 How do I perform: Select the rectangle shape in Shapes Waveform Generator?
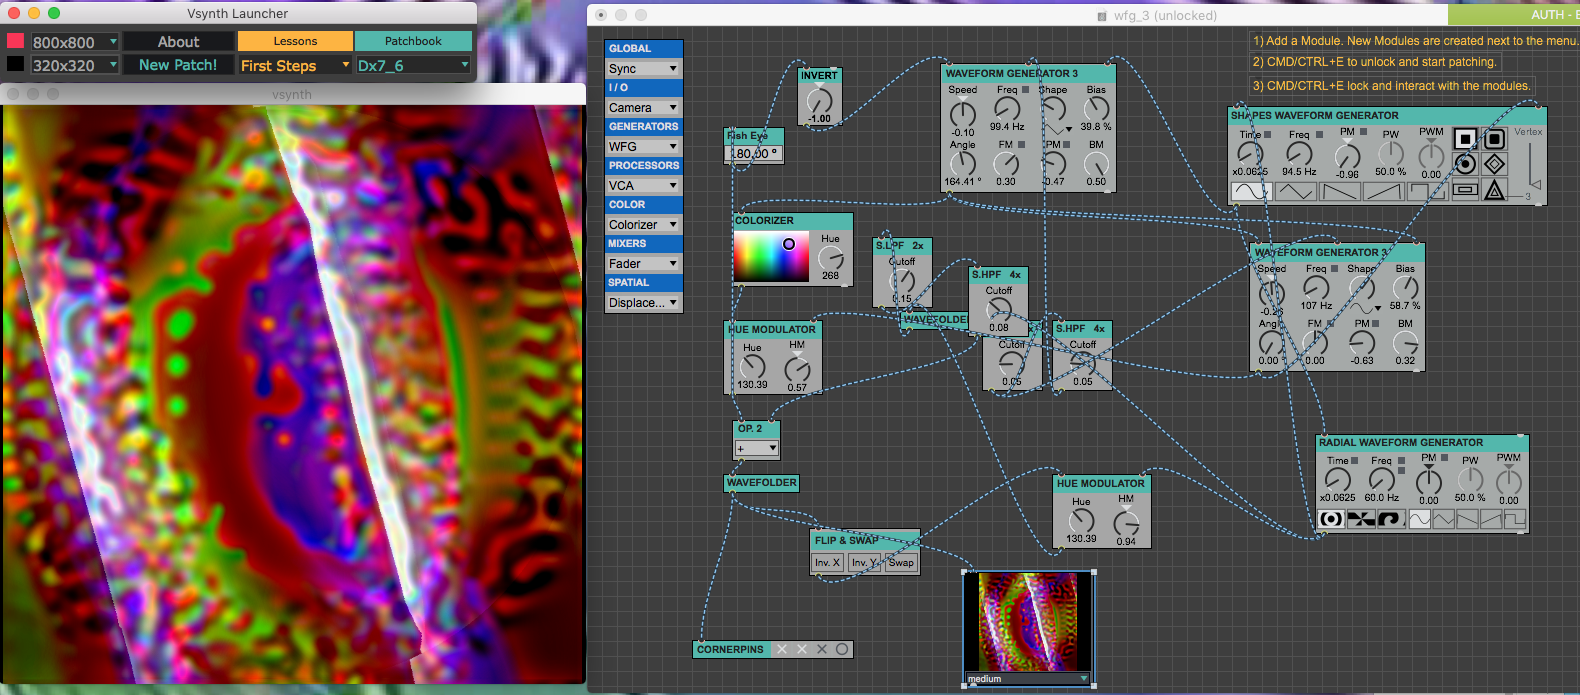1465,190
